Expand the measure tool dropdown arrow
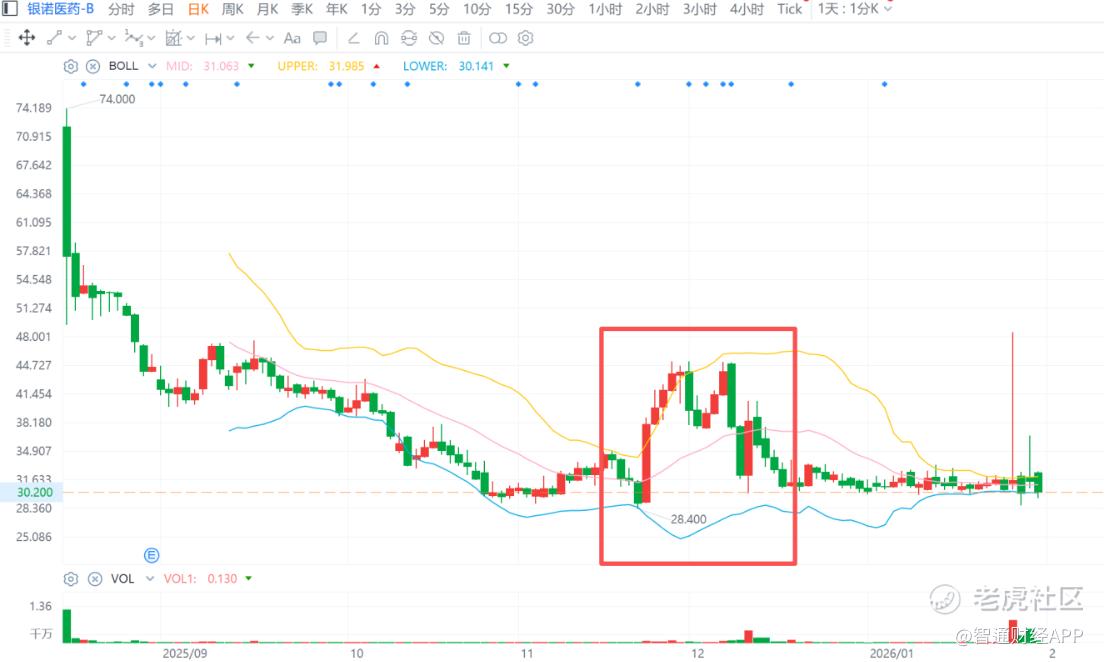 (x=230, y=39)
